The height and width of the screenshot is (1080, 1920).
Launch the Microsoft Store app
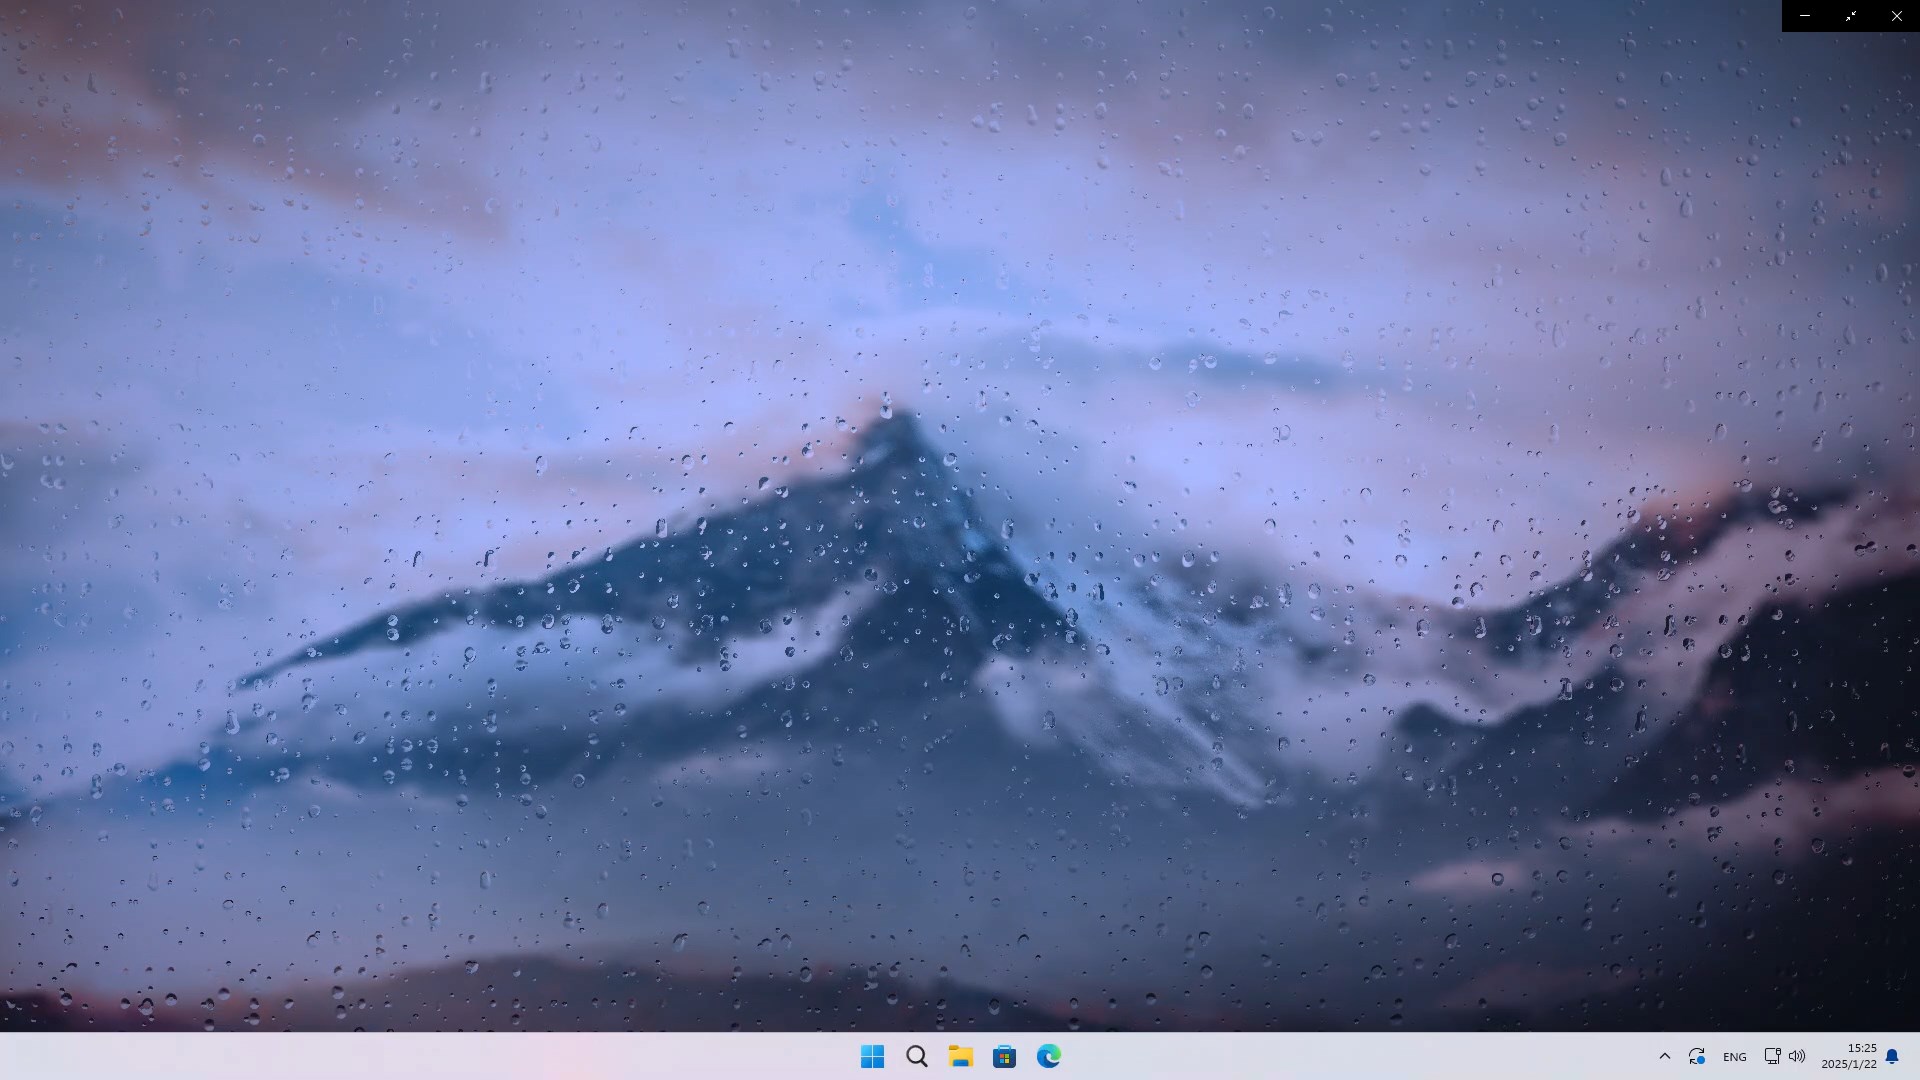point(1004,1056)
